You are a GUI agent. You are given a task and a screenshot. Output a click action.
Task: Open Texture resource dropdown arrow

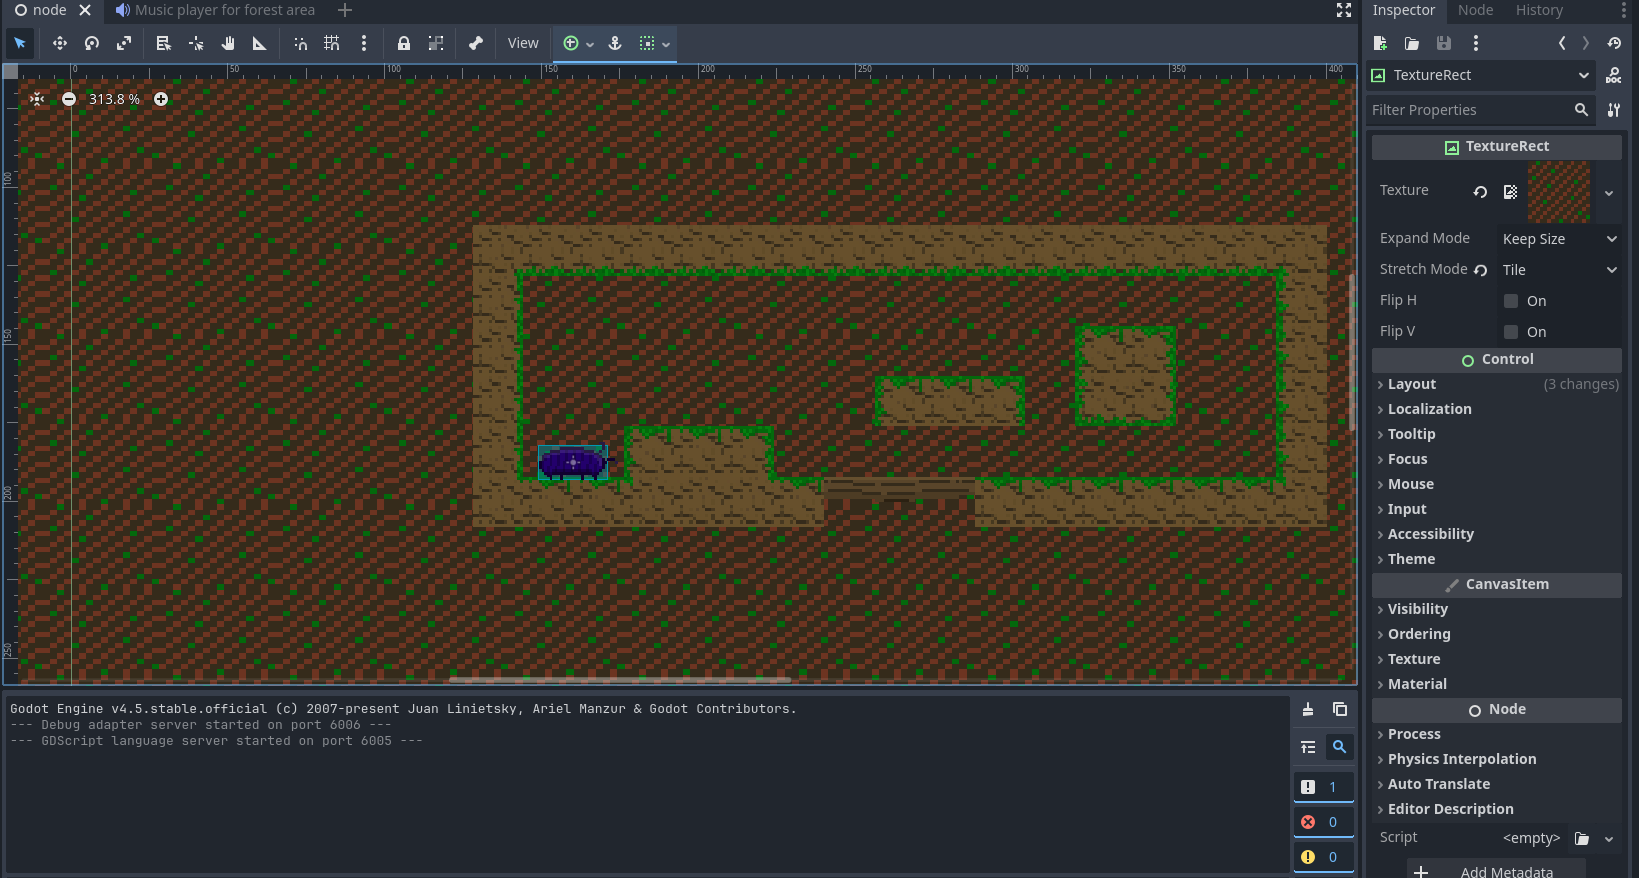point(1609,192)
